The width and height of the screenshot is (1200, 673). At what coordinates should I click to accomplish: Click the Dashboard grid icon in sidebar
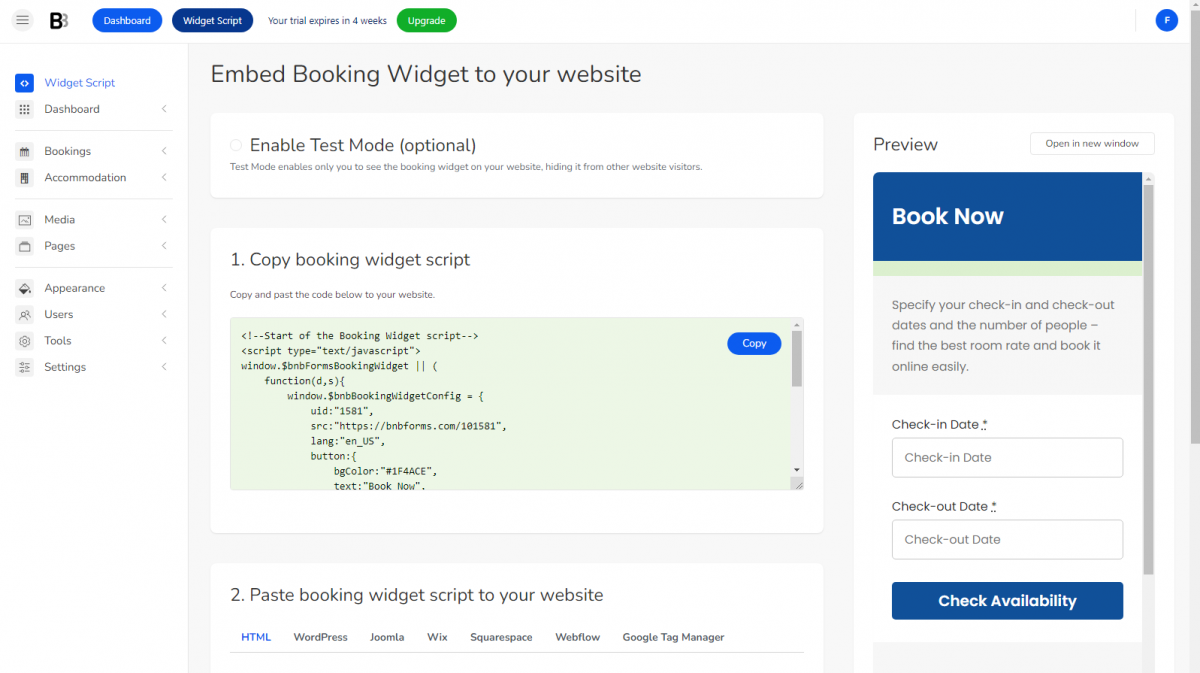pos(22,109)
